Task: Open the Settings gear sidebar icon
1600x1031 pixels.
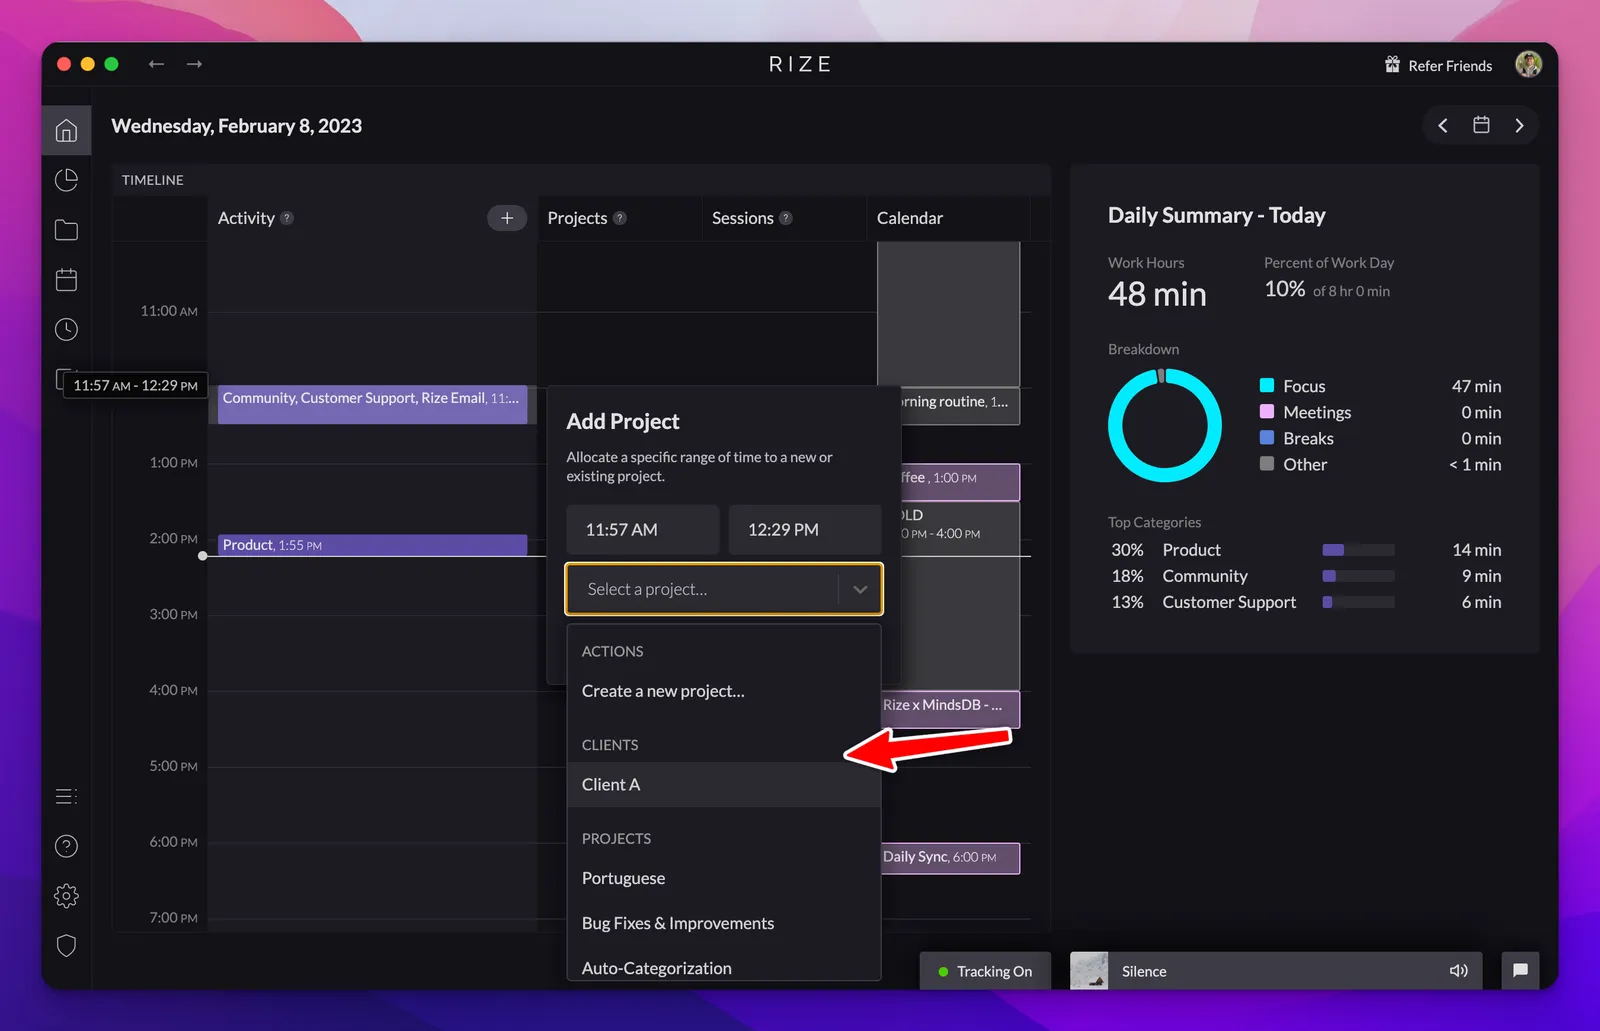Action: coord(66,896)
